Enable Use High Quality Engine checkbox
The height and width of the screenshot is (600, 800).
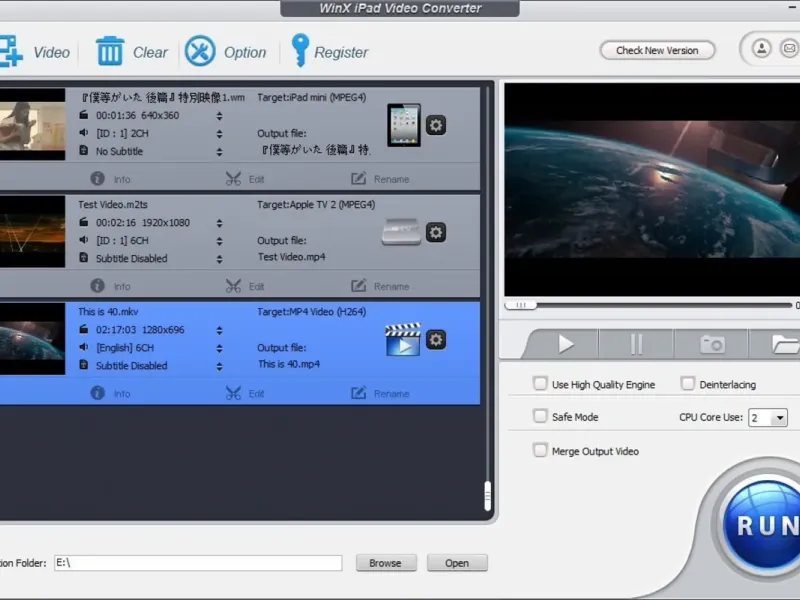click(x=540, y=384)
